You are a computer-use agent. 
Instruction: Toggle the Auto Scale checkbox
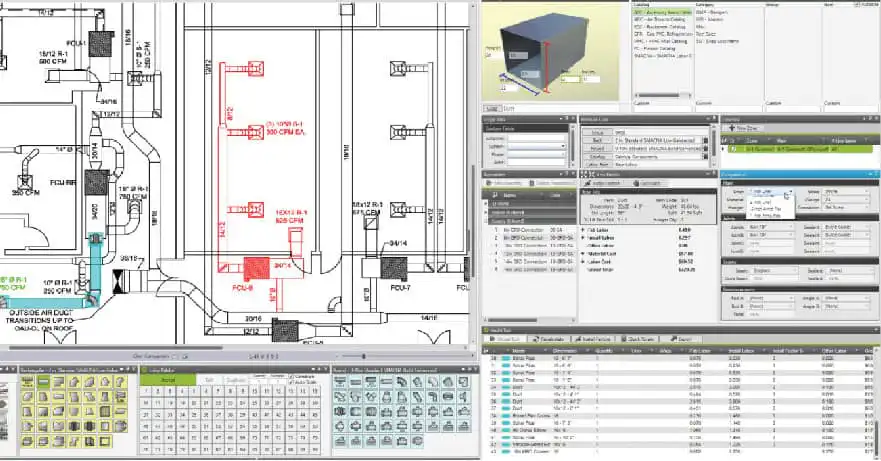click(292, 382)
